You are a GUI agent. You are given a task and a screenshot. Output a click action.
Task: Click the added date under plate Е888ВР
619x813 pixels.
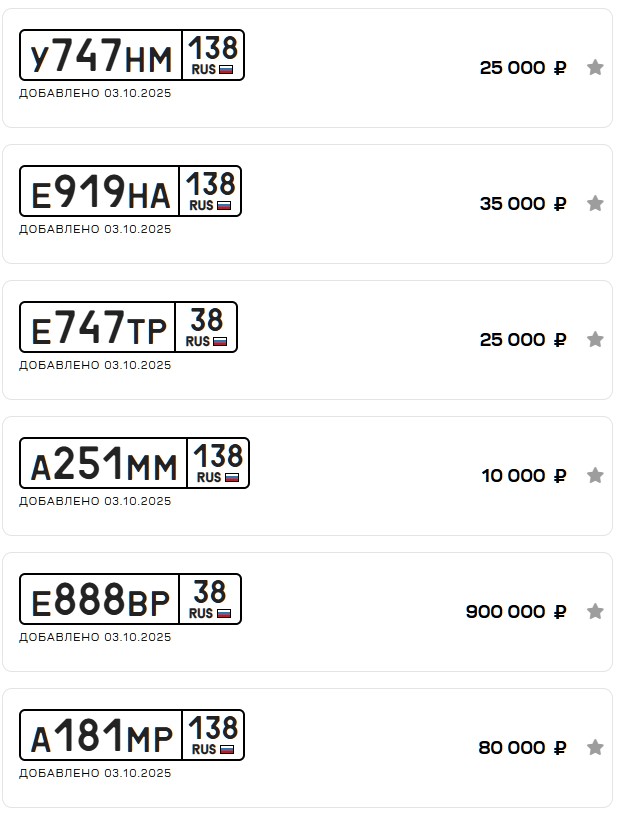coord(95,637)
